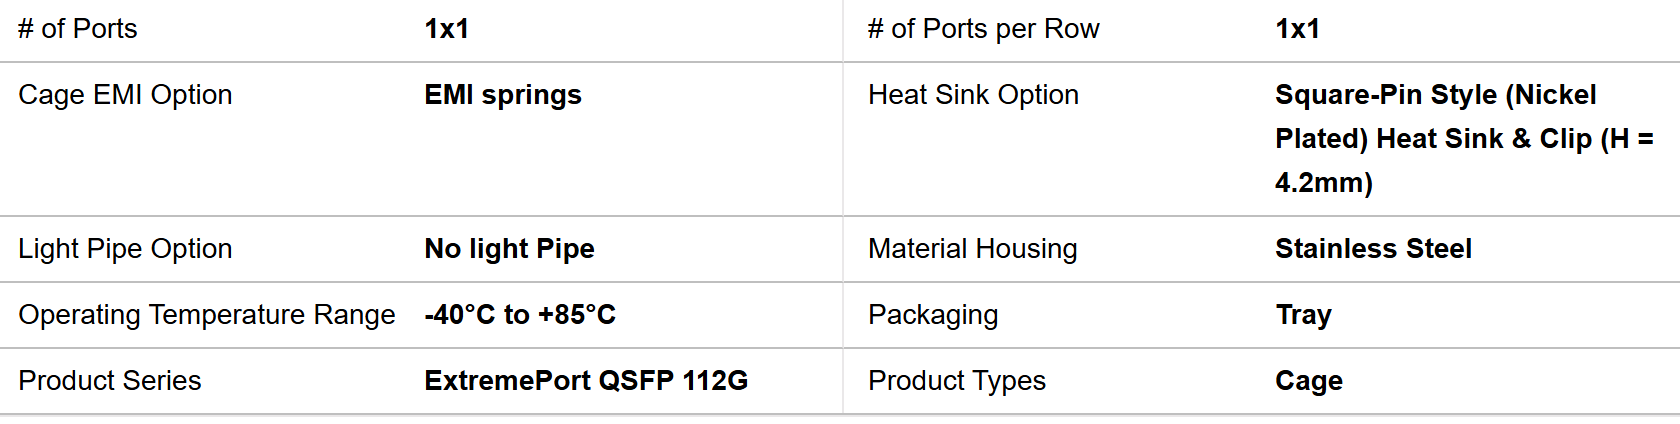Select the 'Tray' packaging value

coord(1303,315)
